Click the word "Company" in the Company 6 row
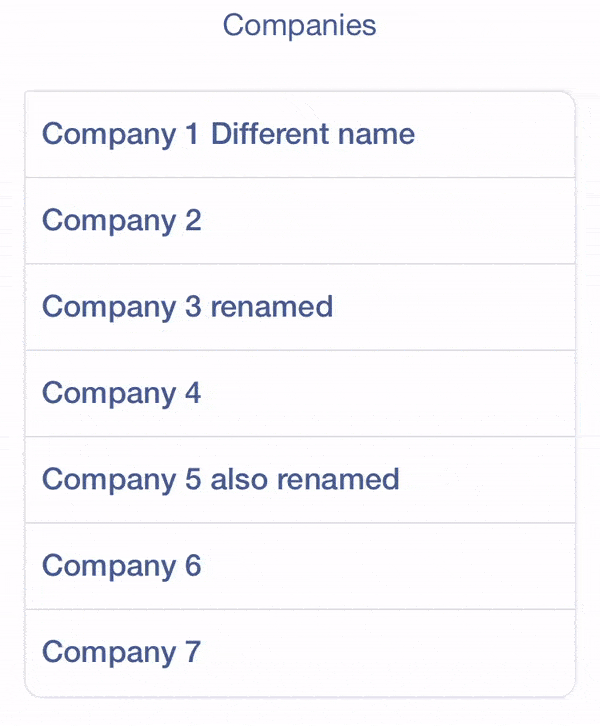 (108, 566)
